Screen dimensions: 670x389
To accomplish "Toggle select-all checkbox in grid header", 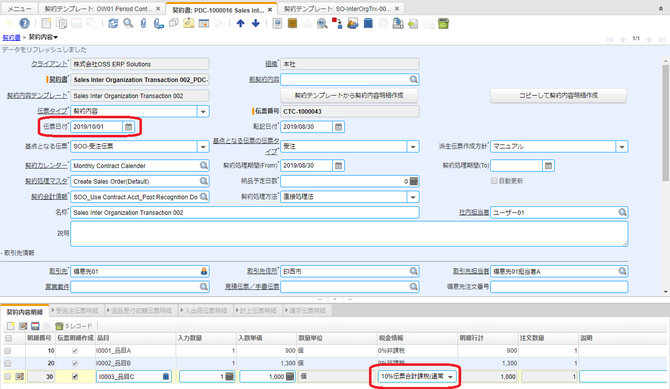I will point(8,338).
